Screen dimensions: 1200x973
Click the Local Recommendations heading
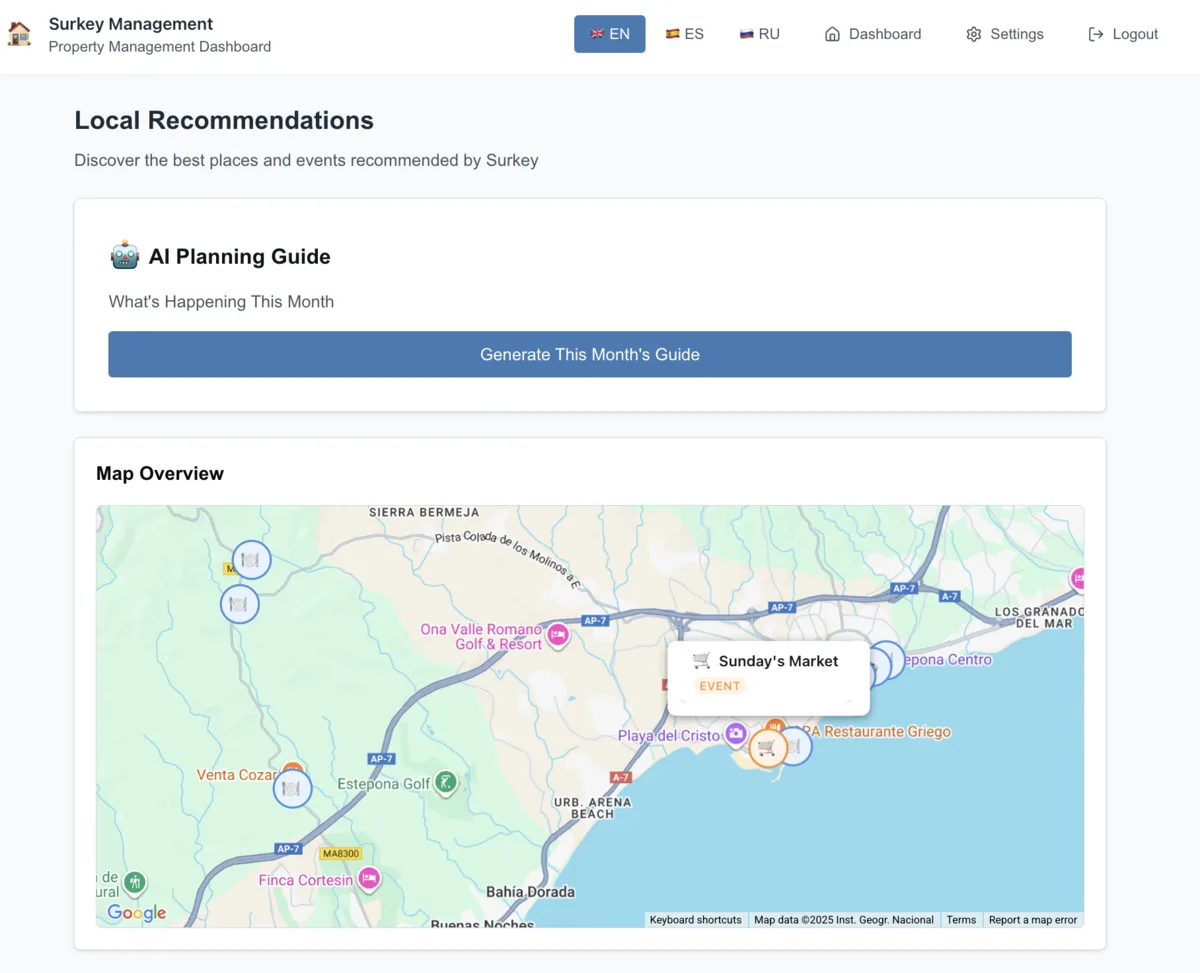pos(224,121)
